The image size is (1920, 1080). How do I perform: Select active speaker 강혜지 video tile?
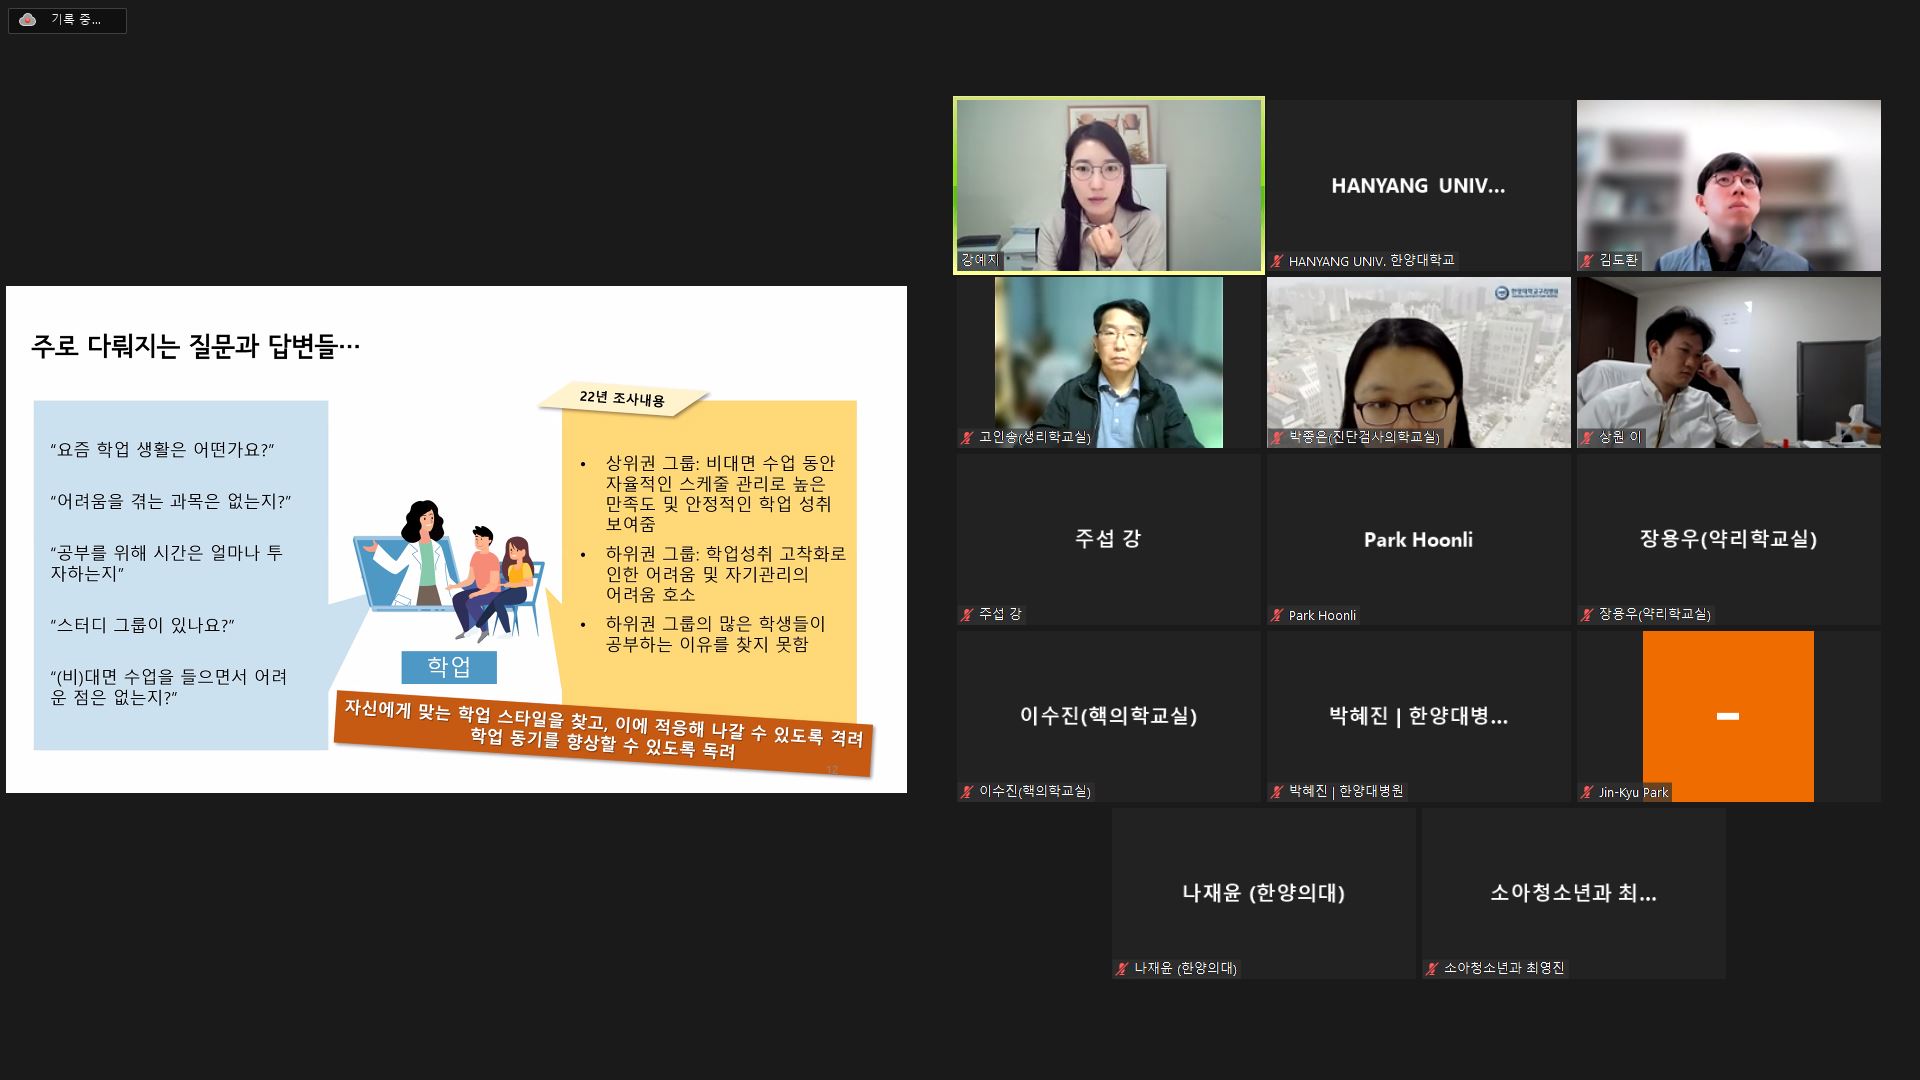point(1108,185)
